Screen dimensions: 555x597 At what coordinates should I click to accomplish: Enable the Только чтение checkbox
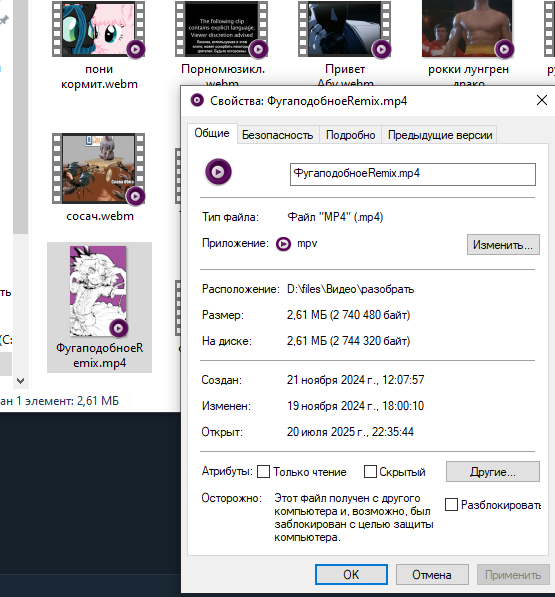tap(263, 471)
